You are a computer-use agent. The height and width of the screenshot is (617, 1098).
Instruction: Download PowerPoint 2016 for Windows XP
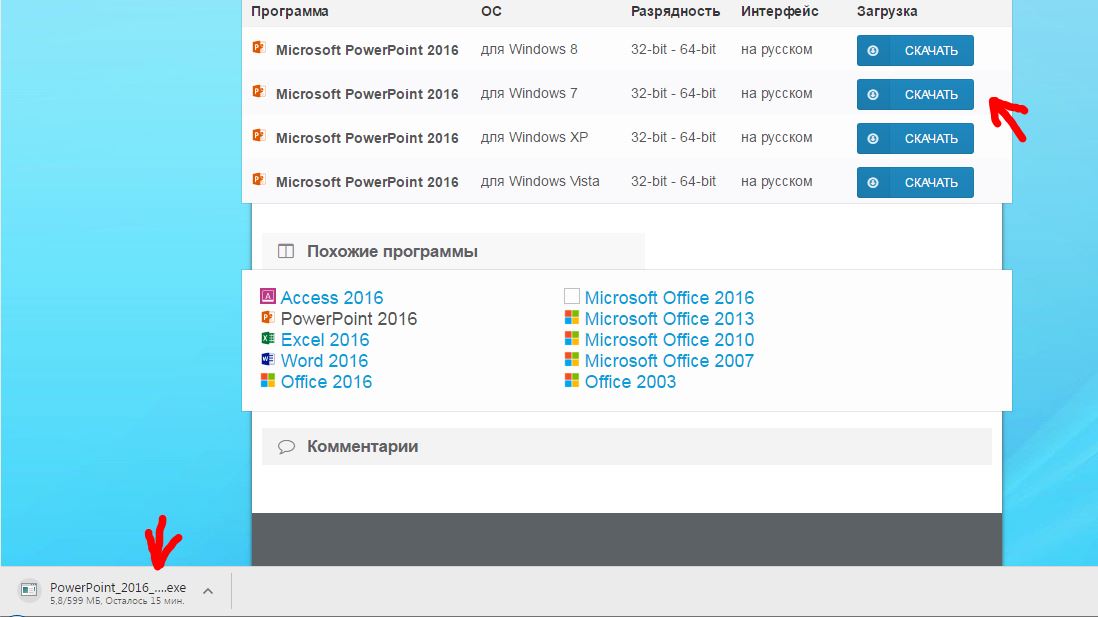click(x=915, y=139)
